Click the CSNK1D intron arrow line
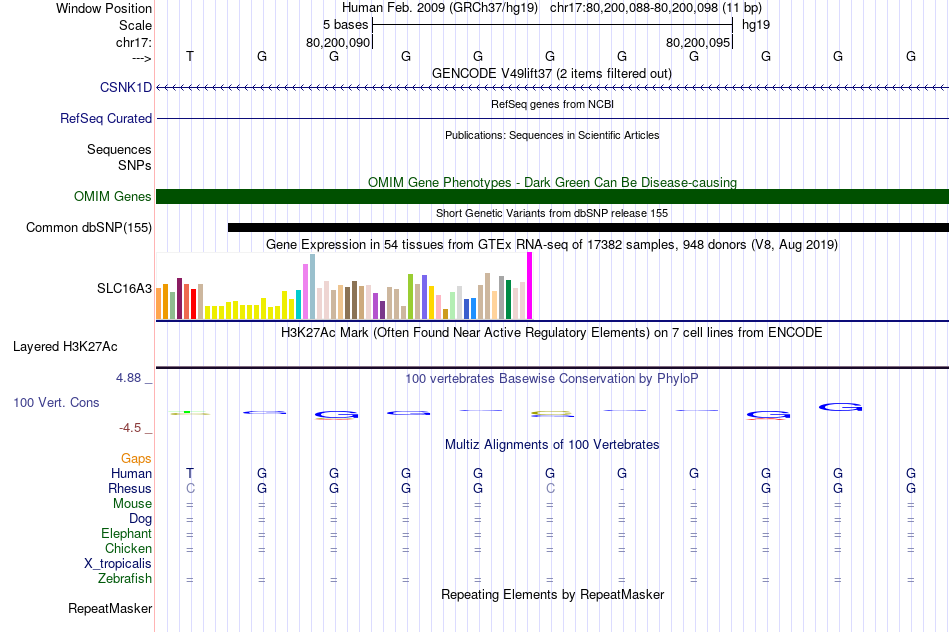The image size is (950, 632). pyautogui.click(x=553, y=88)
